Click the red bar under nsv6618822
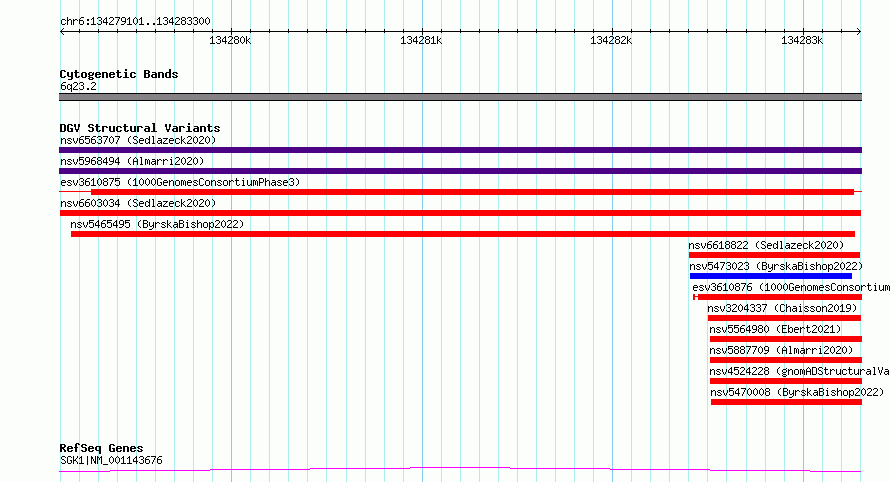The width and height of the screenshot is (890, 482). [774, 255]
